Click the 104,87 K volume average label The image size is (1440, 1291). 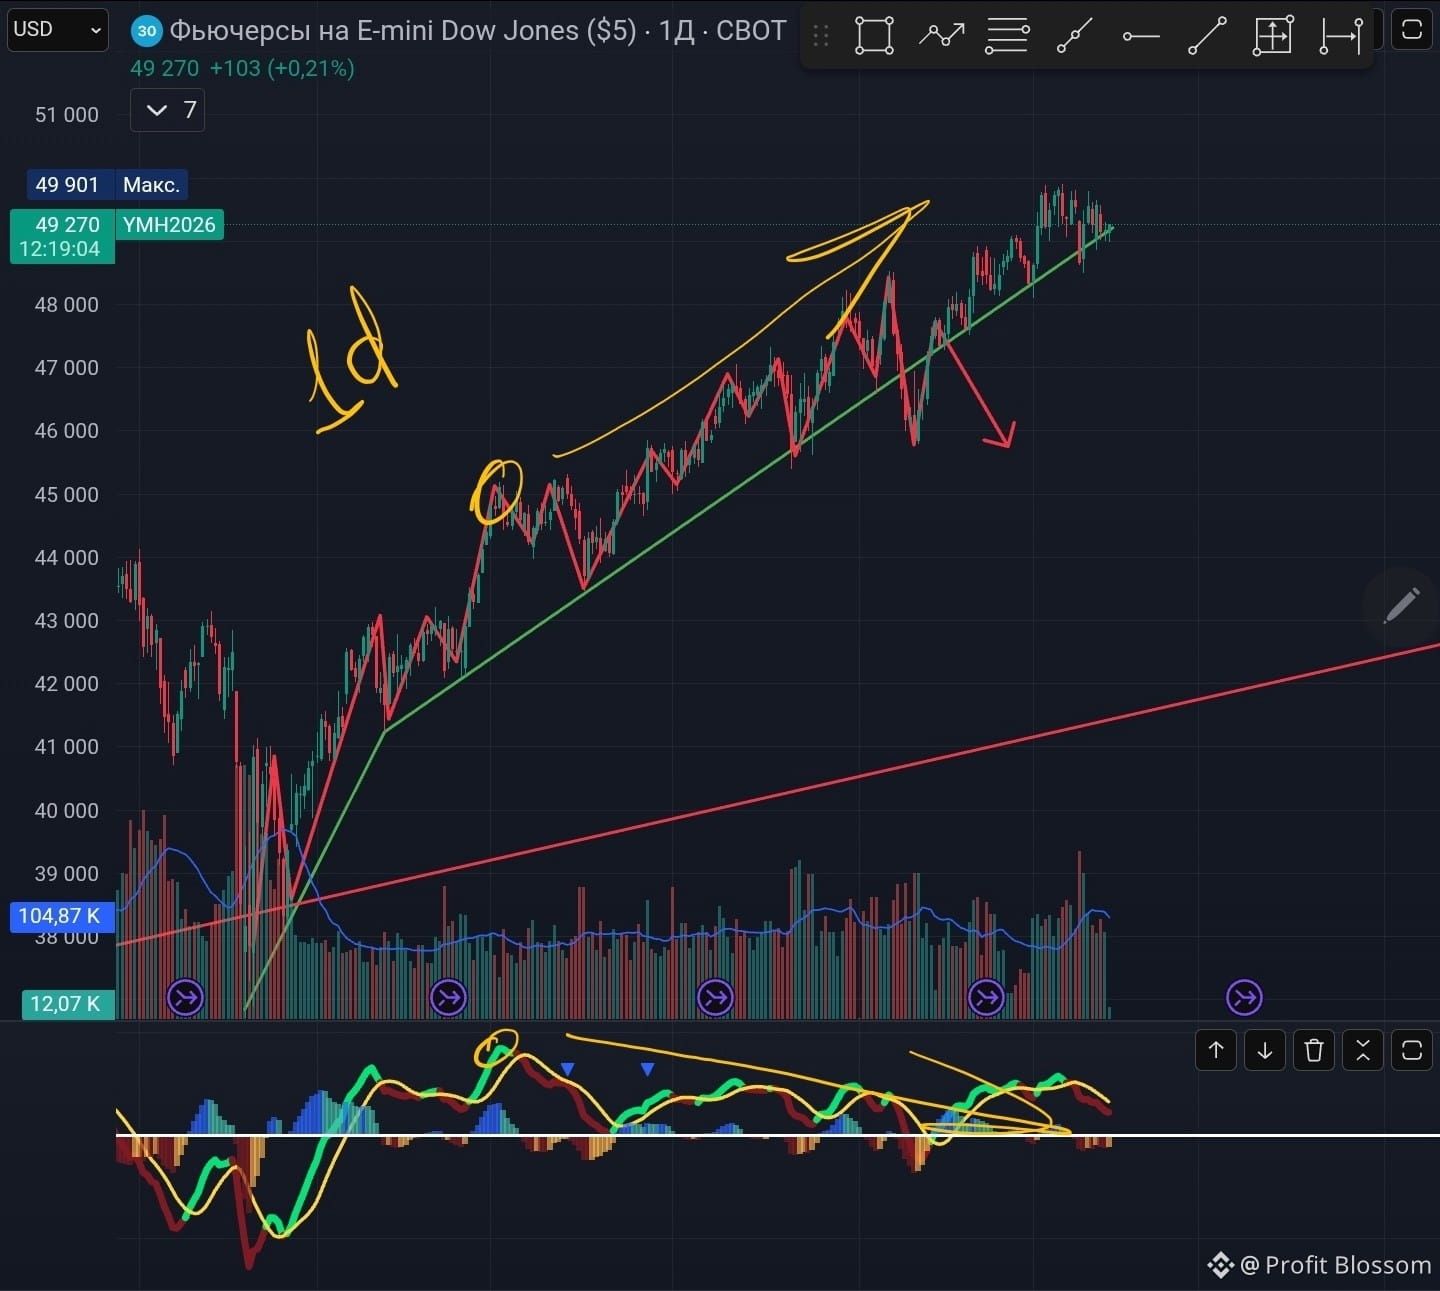pos(62,916)
